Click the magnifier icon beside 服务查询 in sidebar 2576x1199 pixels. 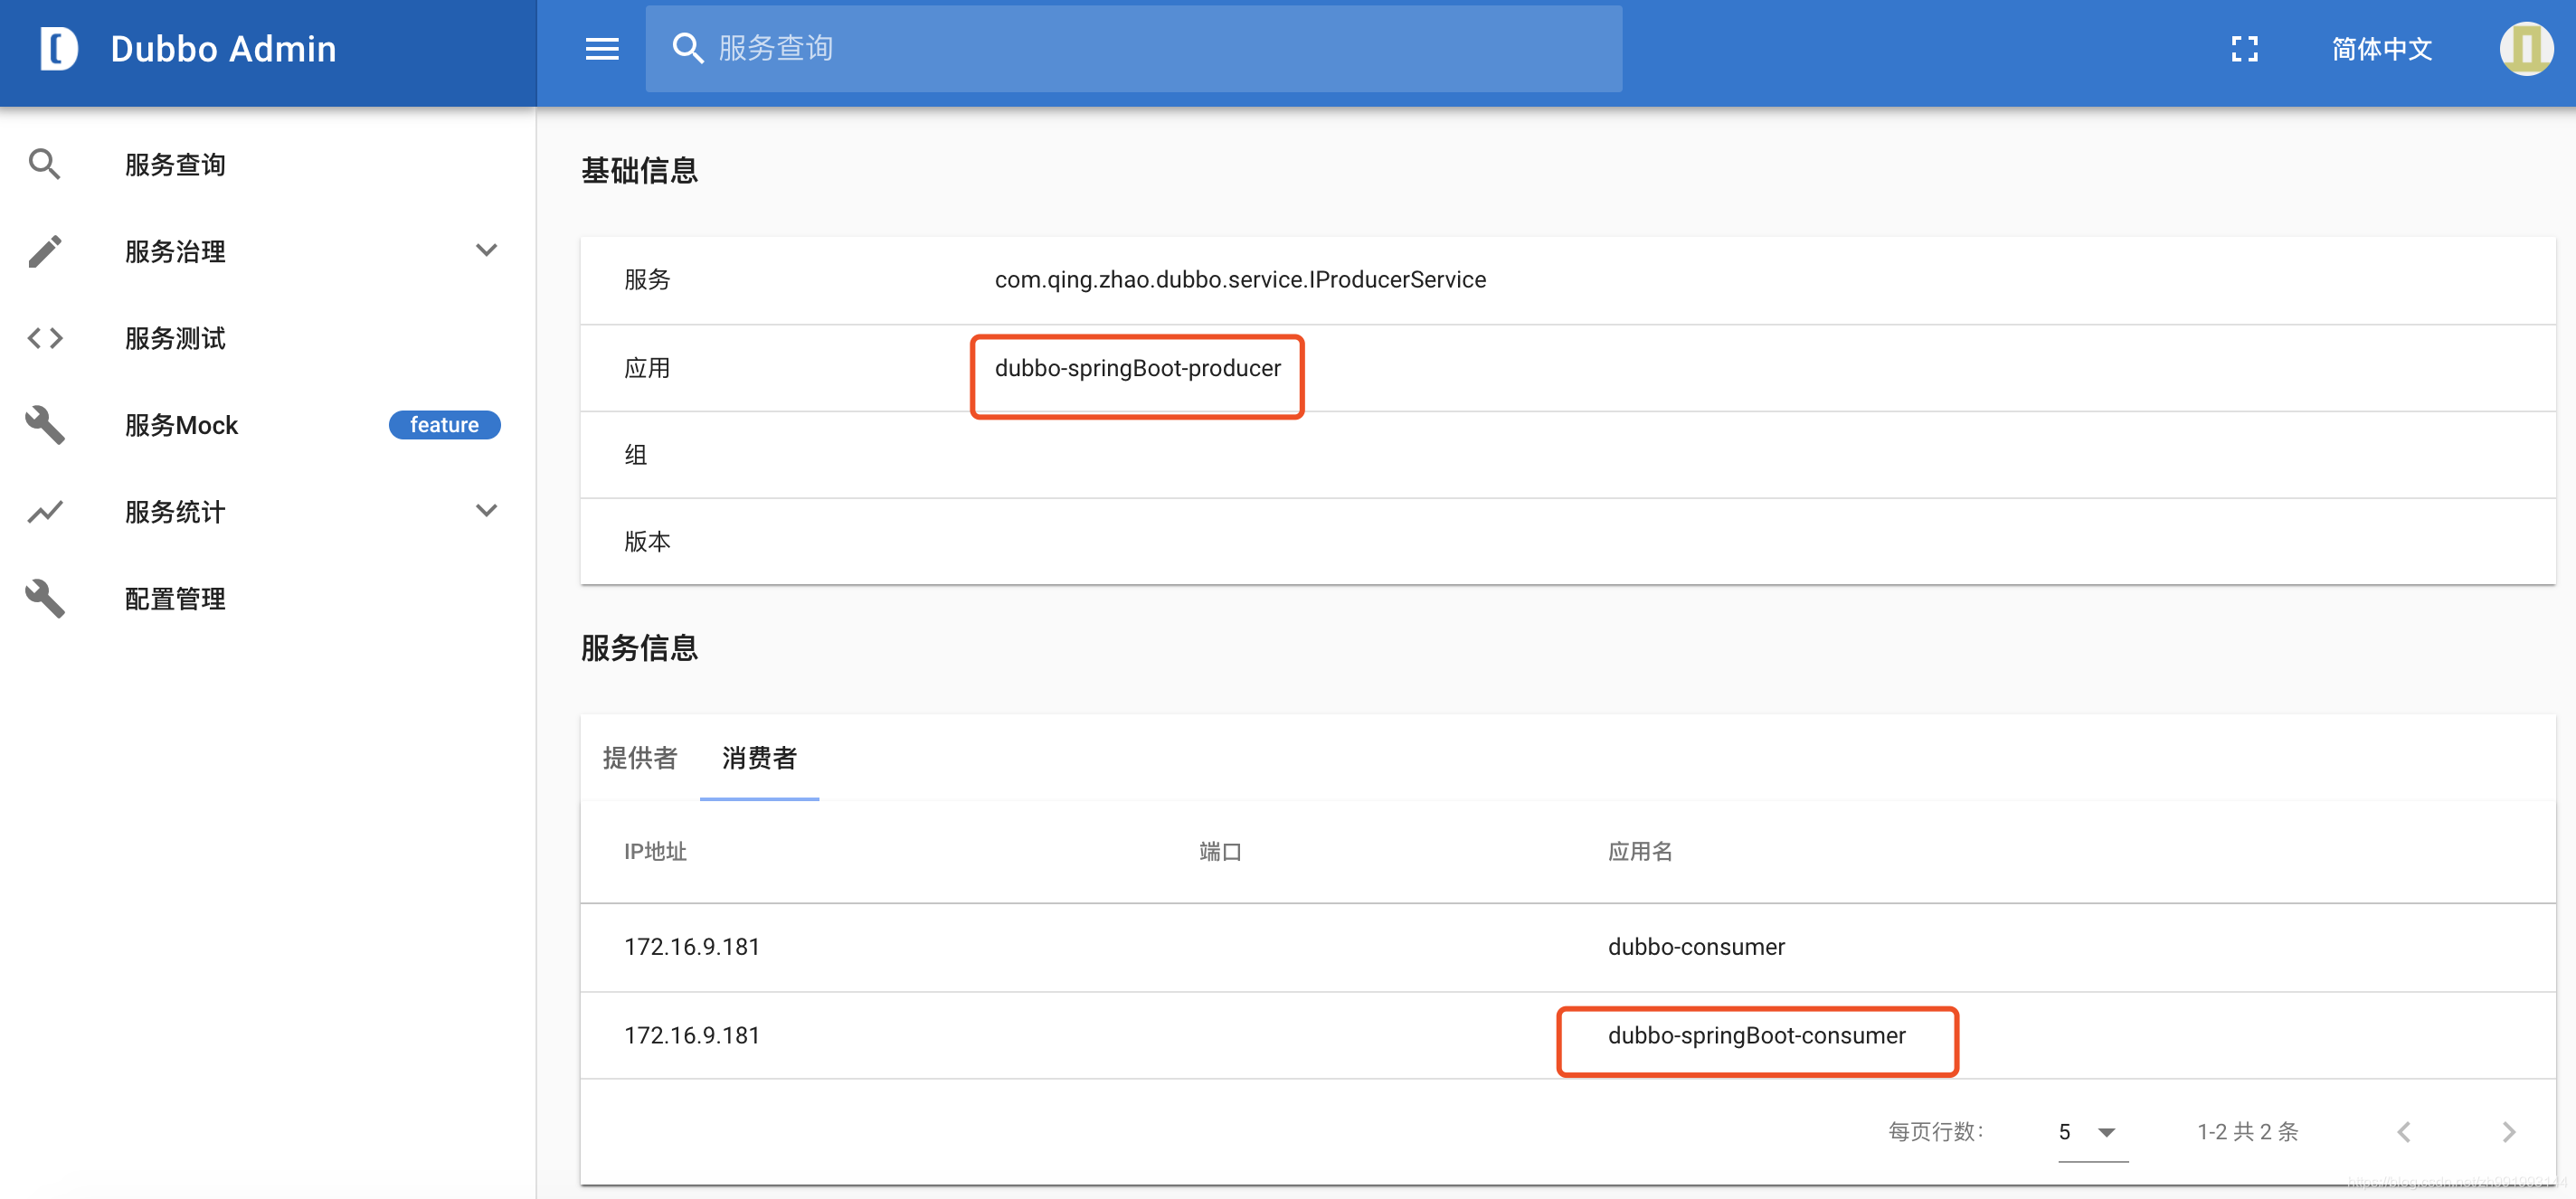pyautogui.click(x=45, y=164)
